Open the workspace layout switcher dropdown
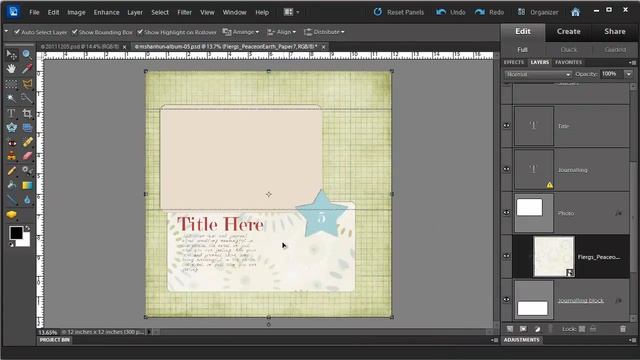The width and height of the screenshot is (640, 360). [291, 12]
